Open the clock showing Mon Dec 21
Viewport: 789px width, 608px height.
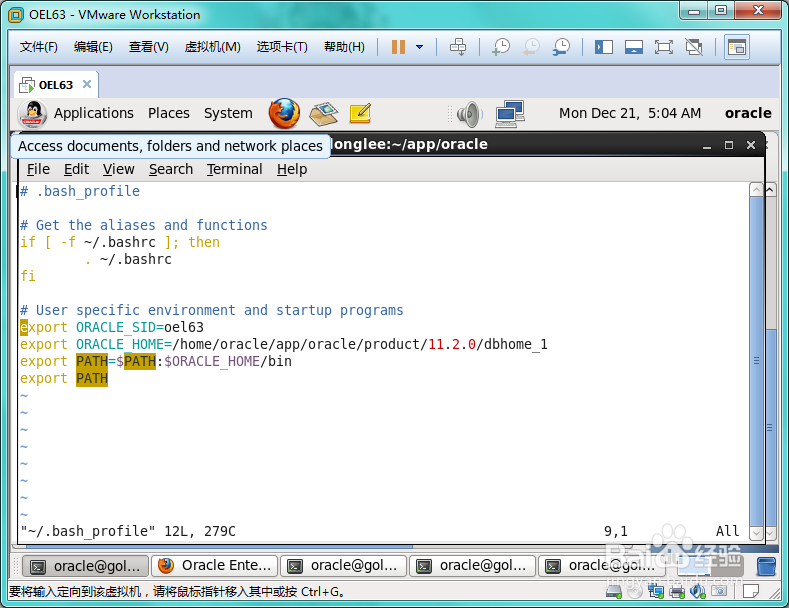(x=629, y=113)
